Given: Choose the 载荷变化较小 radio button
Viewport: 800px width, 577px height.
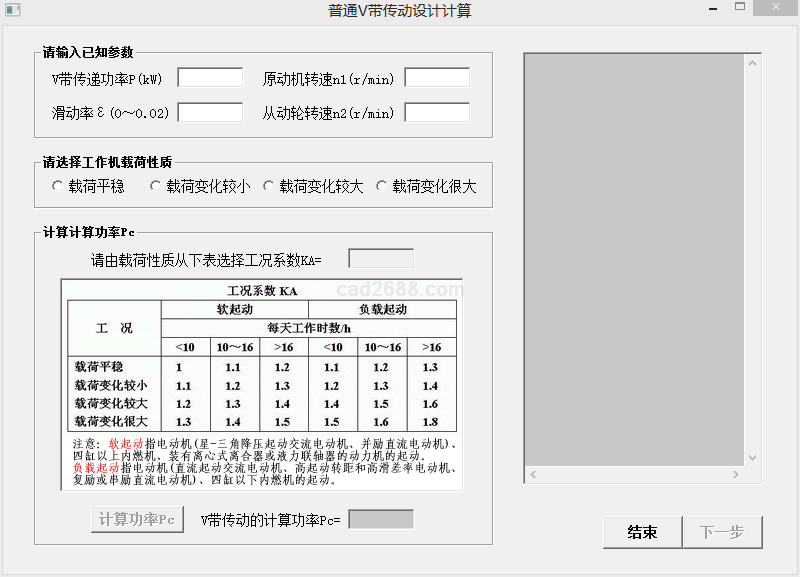Looking at the screenshot, I should 156,186.
